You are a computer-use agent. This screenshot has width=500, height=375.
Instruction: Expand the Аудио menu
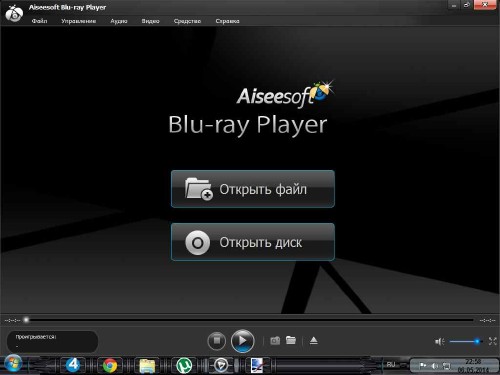[x=119, y=21]
